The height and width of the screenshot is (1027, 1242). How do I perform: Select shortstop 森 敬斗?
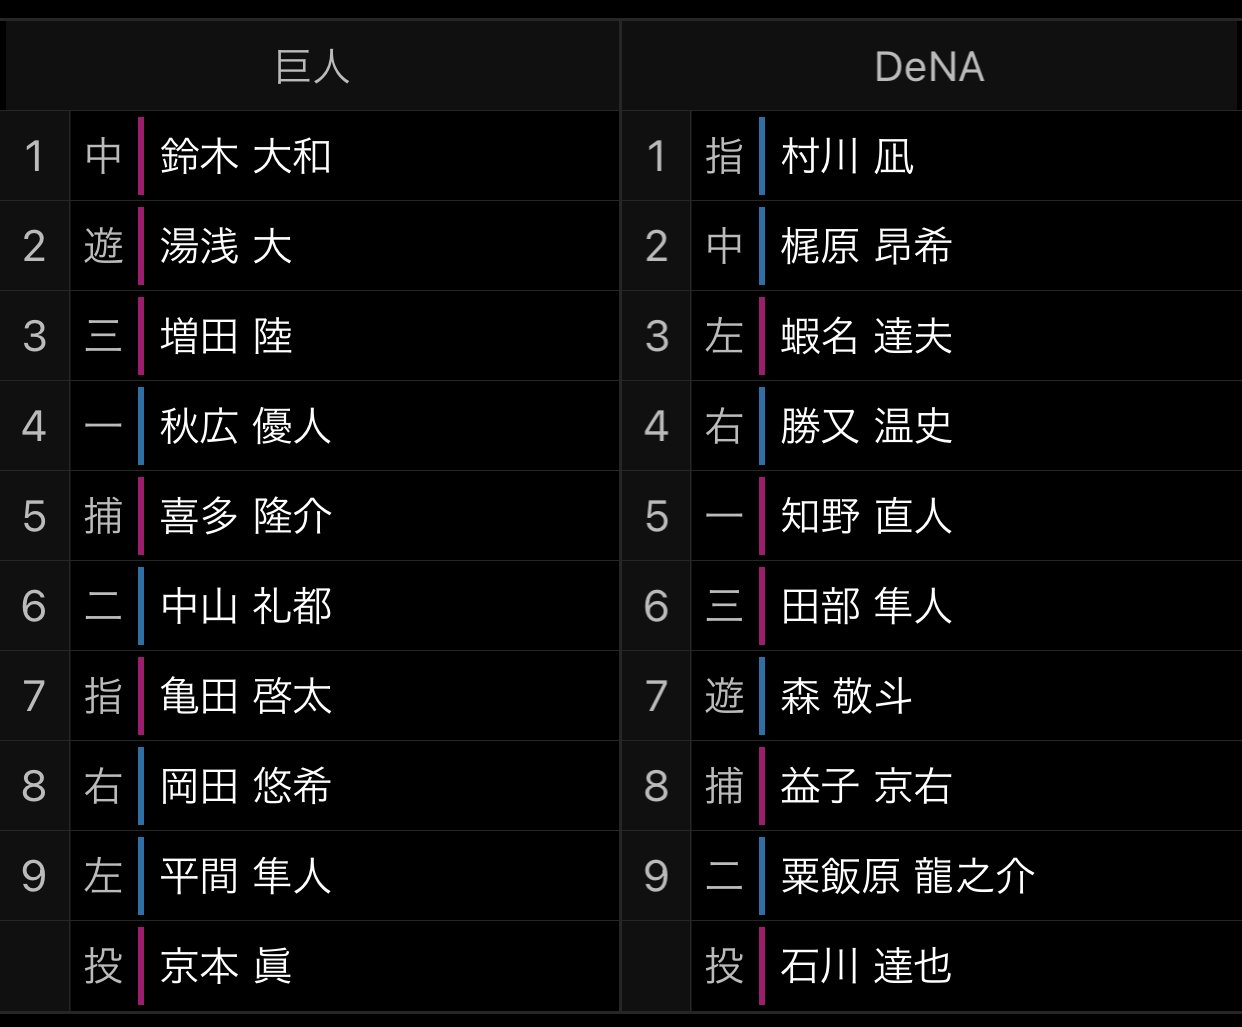[846, 697]
